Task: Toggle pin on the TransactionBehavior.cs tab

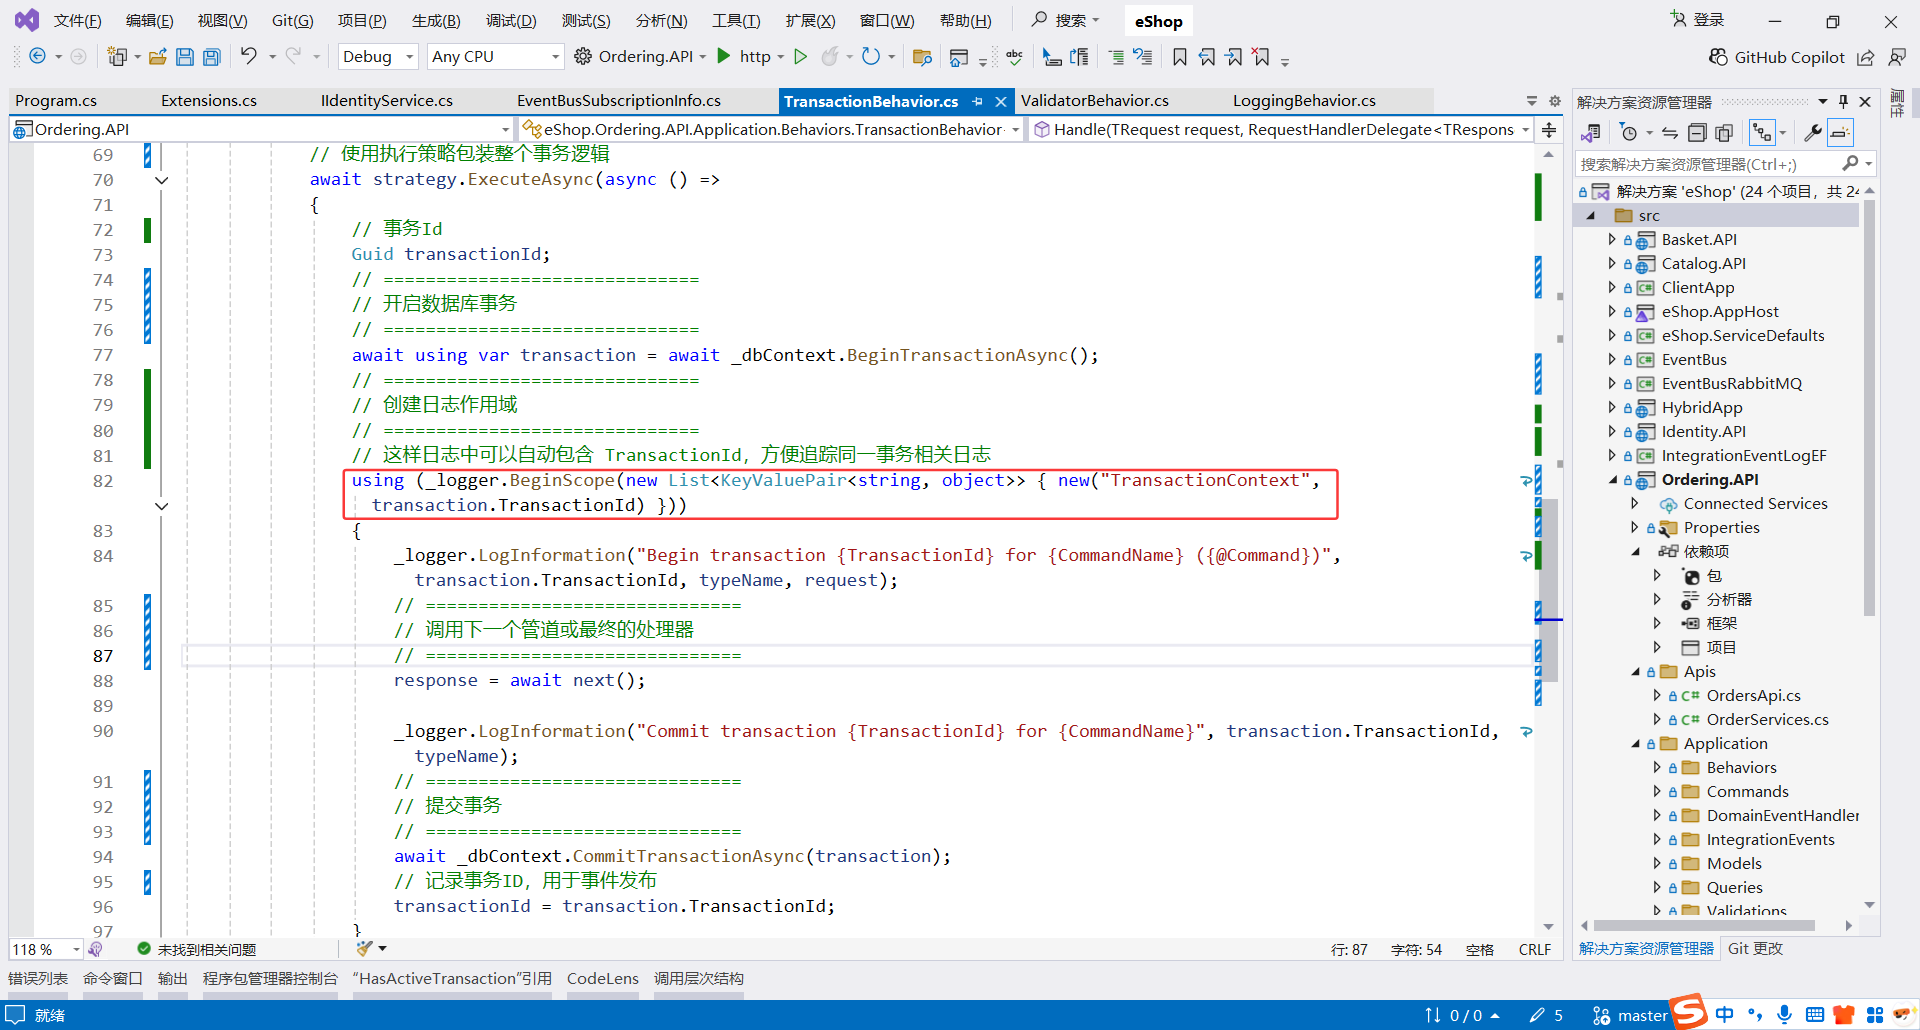Action: click(x=977, y=102)
